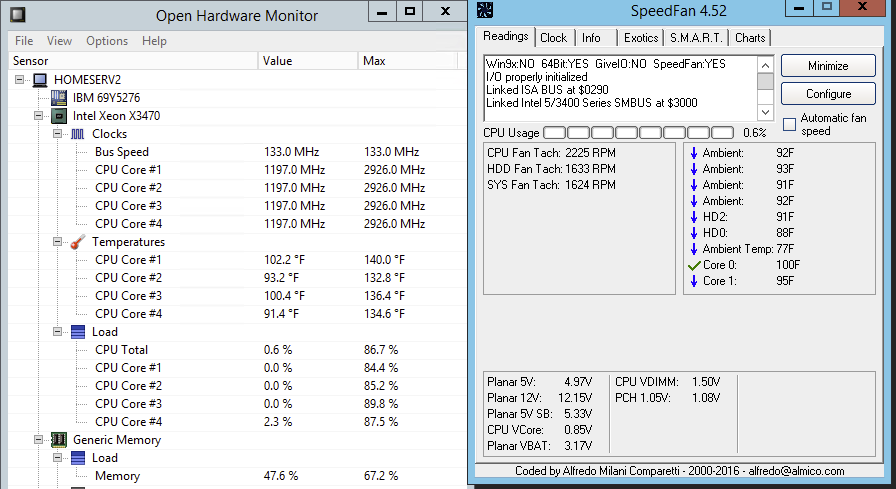Click the SpeedFan log scroll up arrow
The height and width of the screenshot is (489, 896).
click(765, 64)
